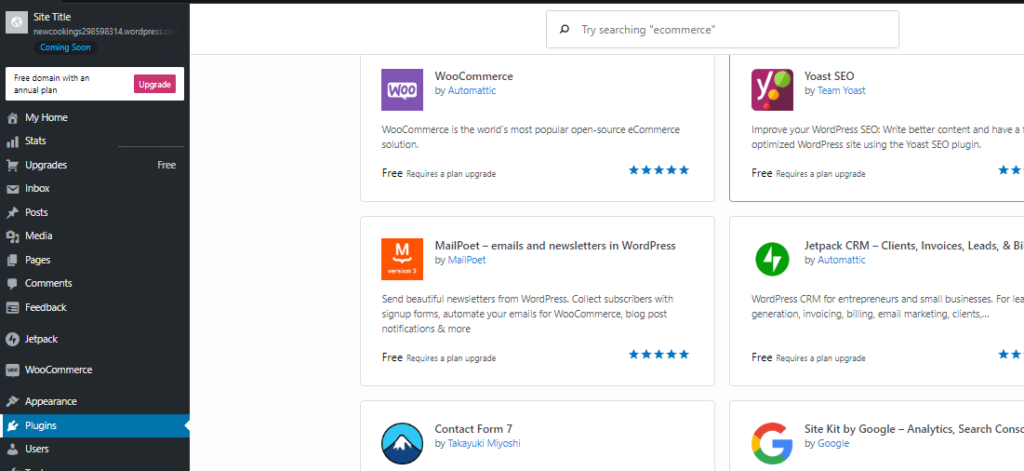Open the Team Yoast author link
1024x471 pixels.
[842, 91]
